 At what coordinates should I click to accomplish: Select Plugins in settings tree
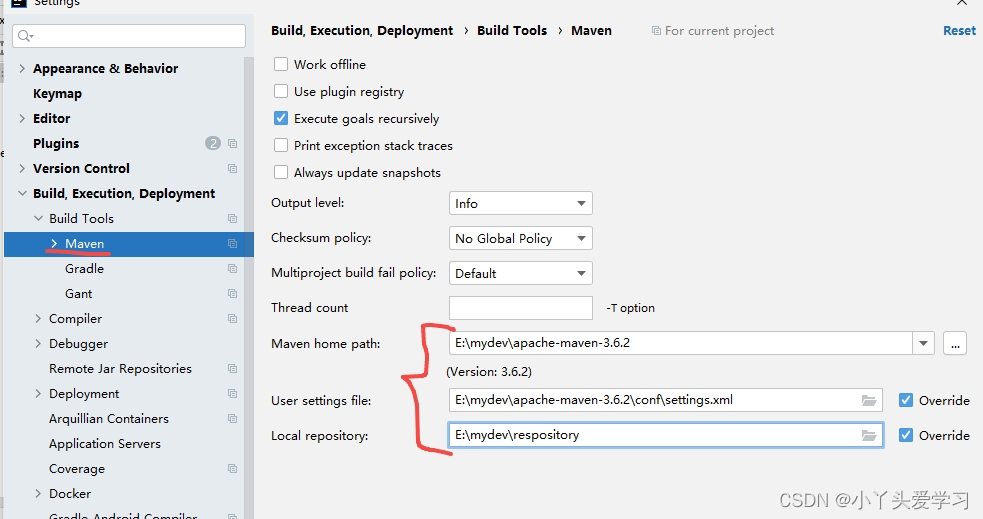click(56, 144)
